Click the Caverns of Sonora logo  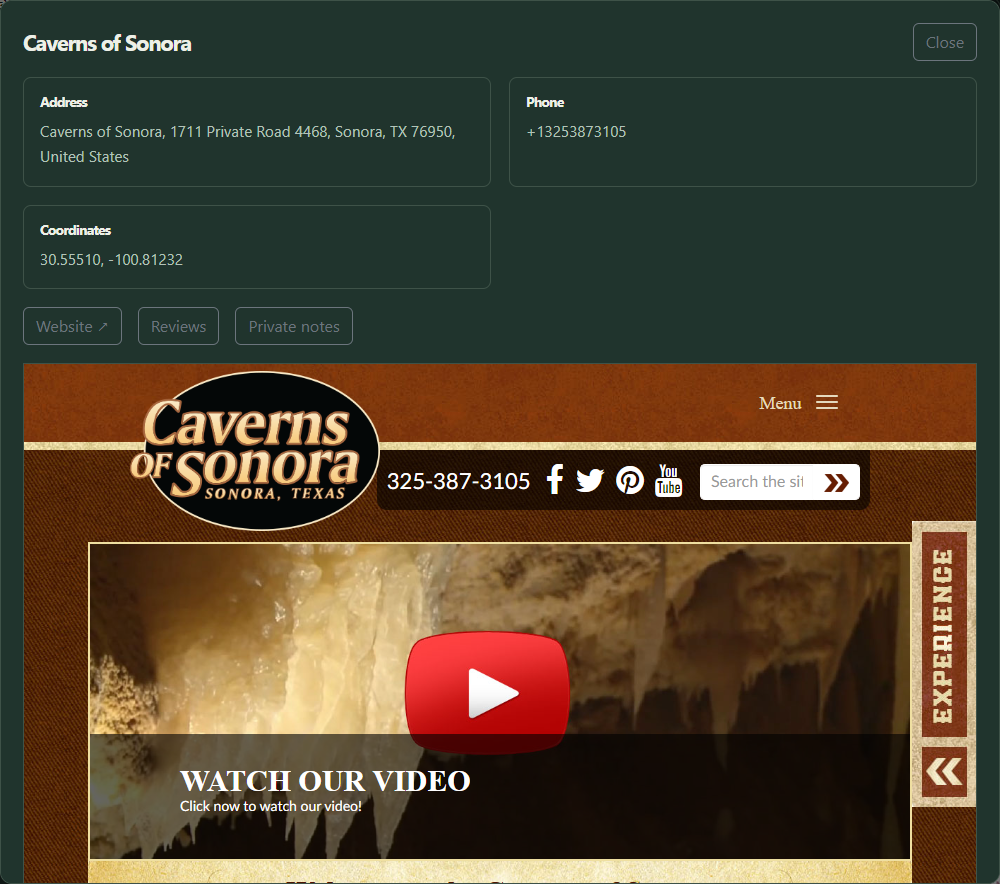[254, 450]
